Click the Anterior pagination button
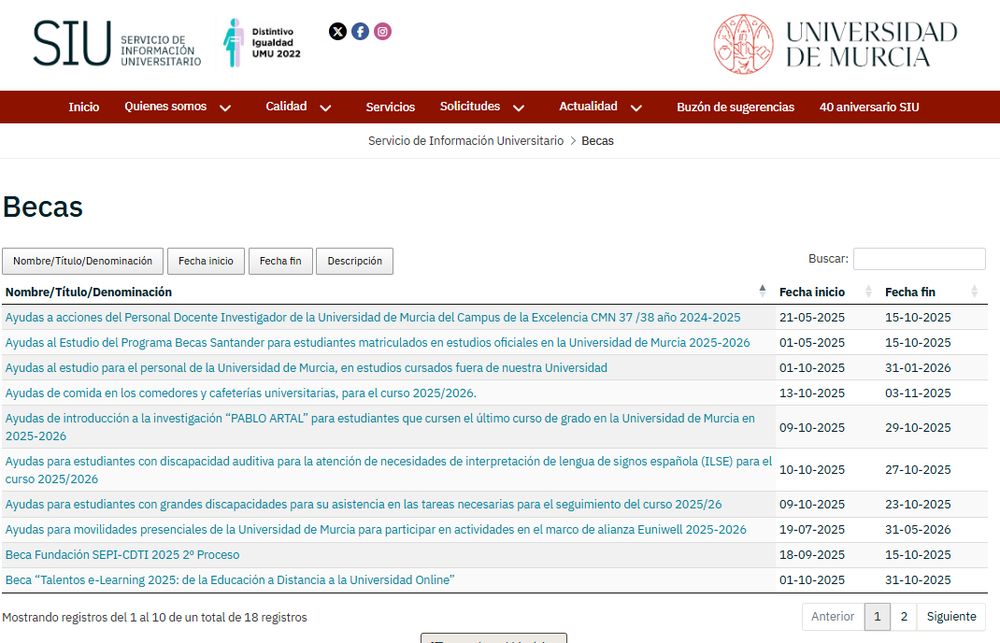The image size is (1000, 643). (x=833, y=617)
